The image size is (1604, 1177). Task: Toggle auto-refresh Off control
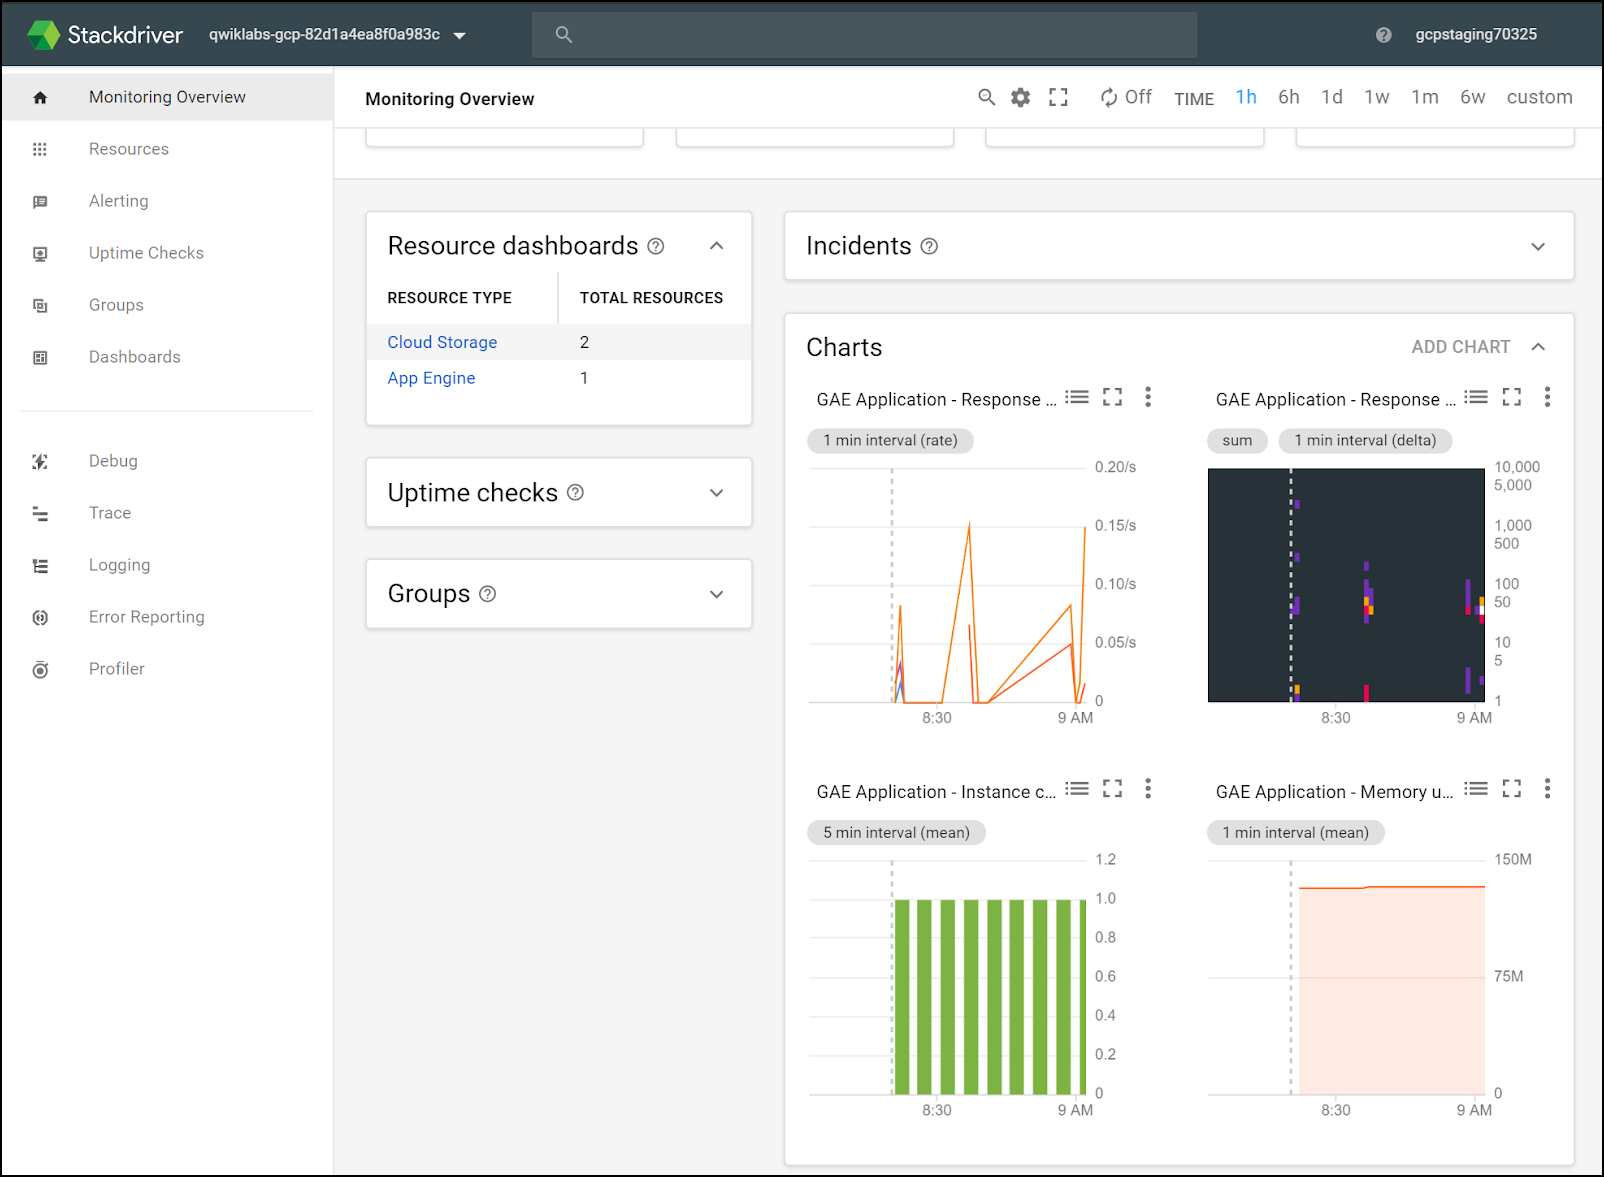pos(1126,97)
